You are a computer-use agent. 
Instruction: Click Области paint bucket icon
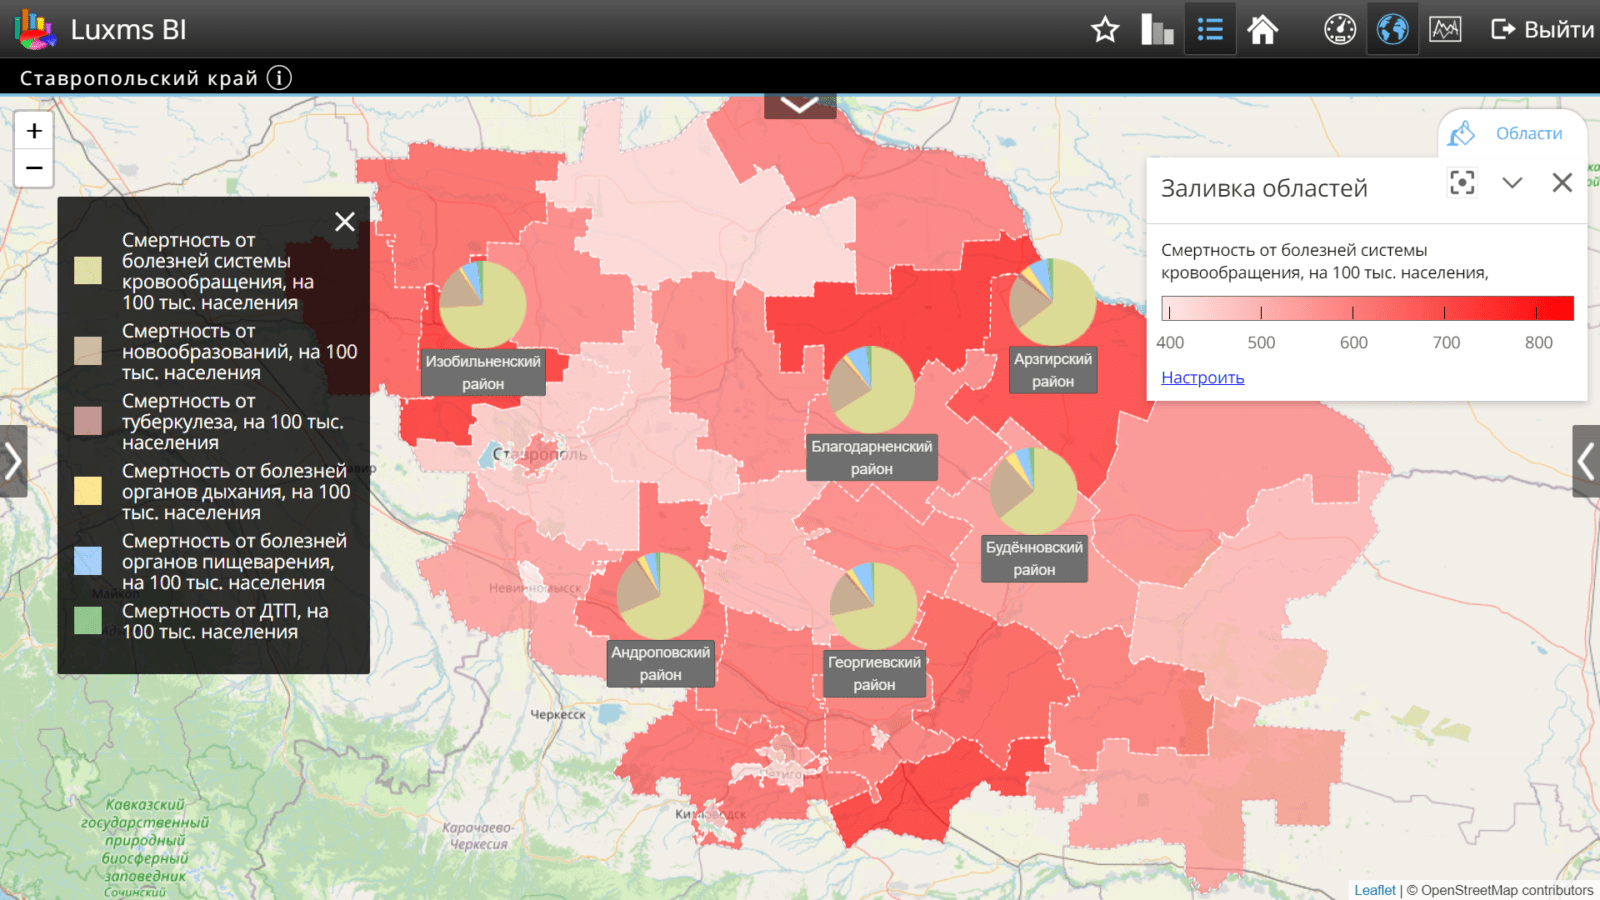(x=1462, y=133)
